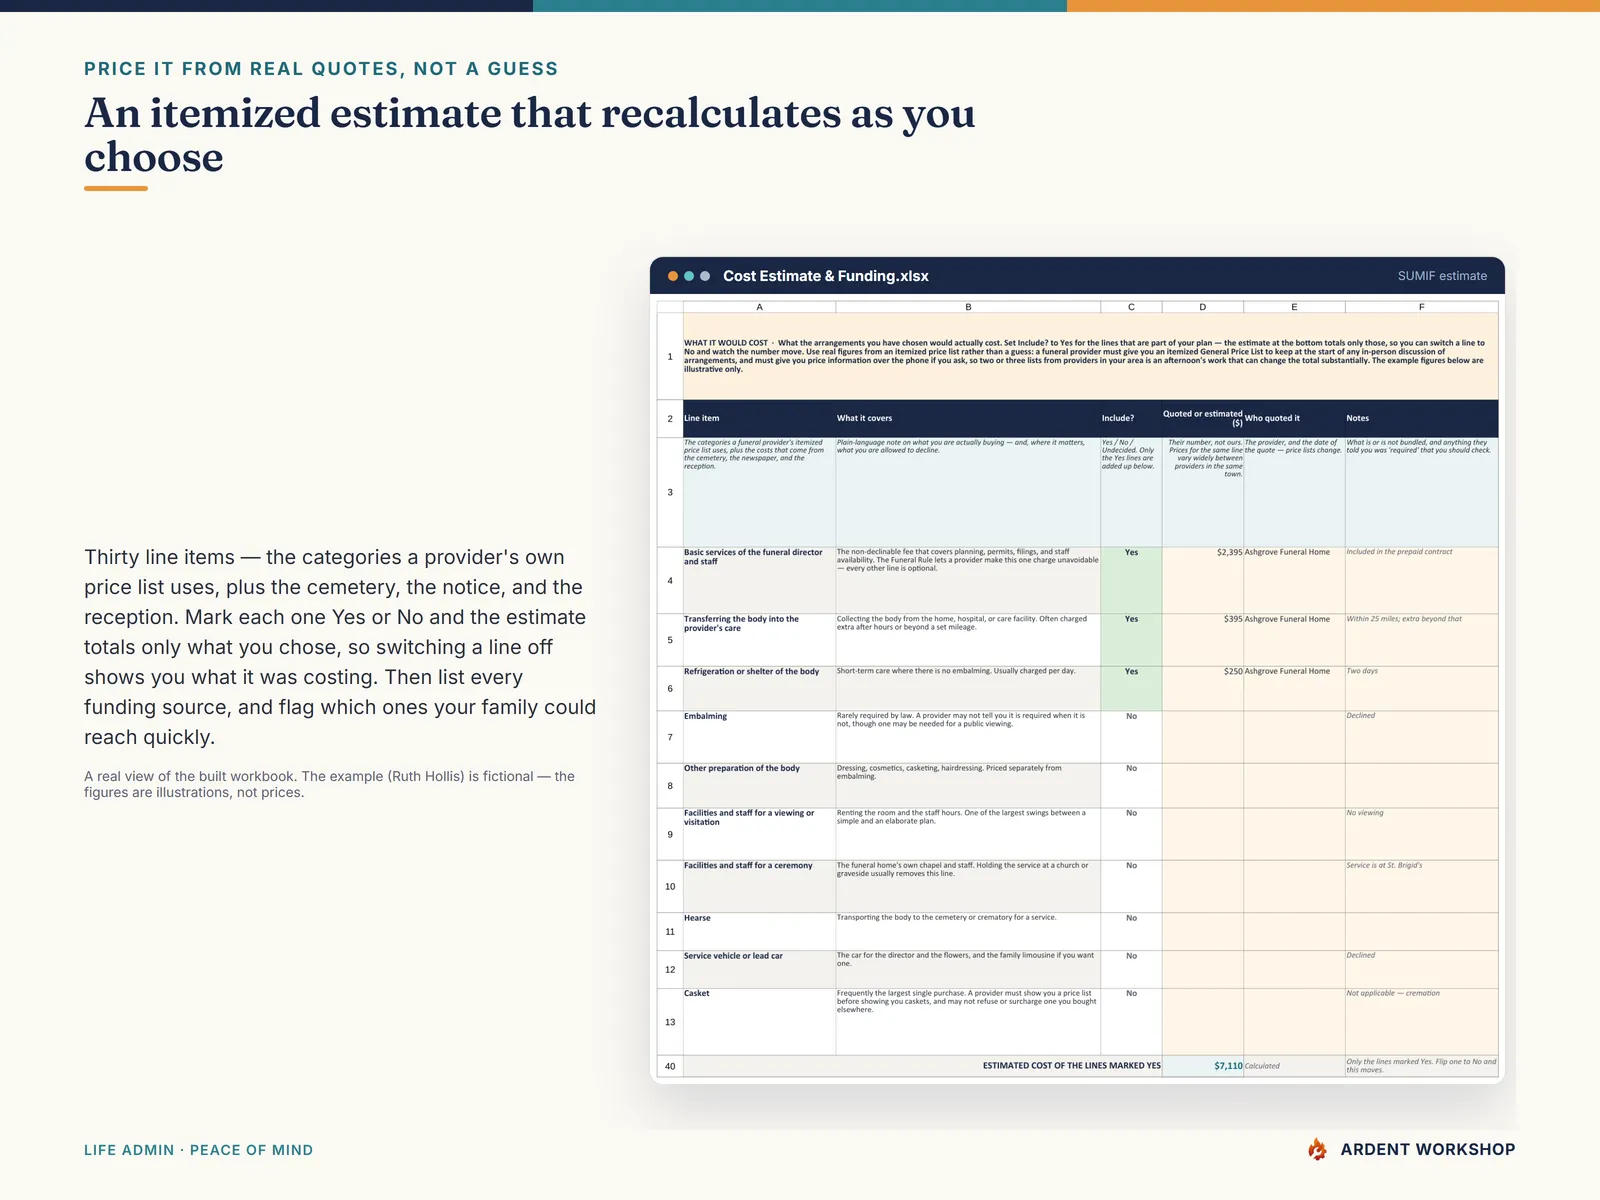Click 'Only the lines marked Yes' footer note

pos(1421,1066)
